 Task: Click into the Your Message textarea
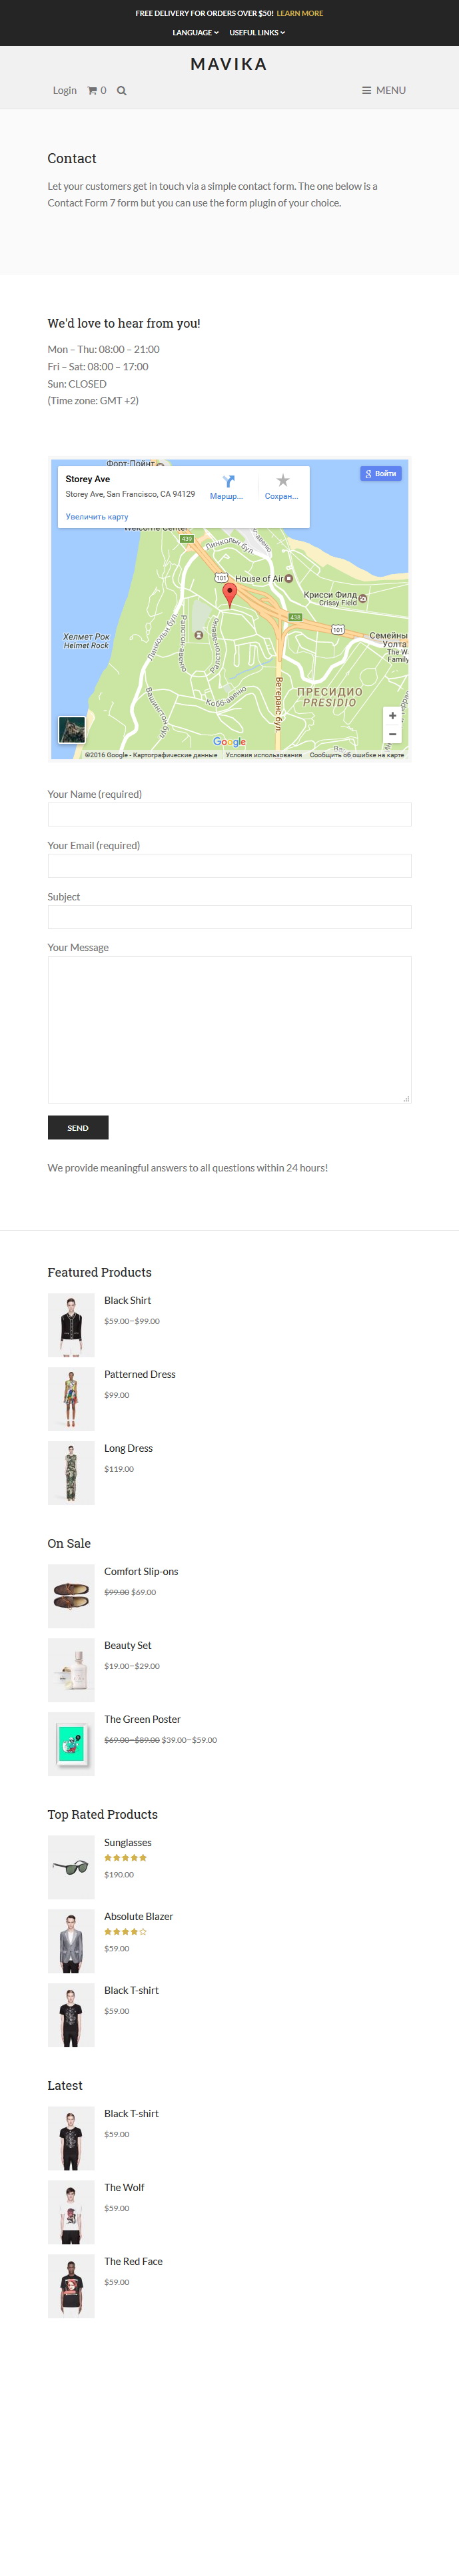(x=229, y=1030)
